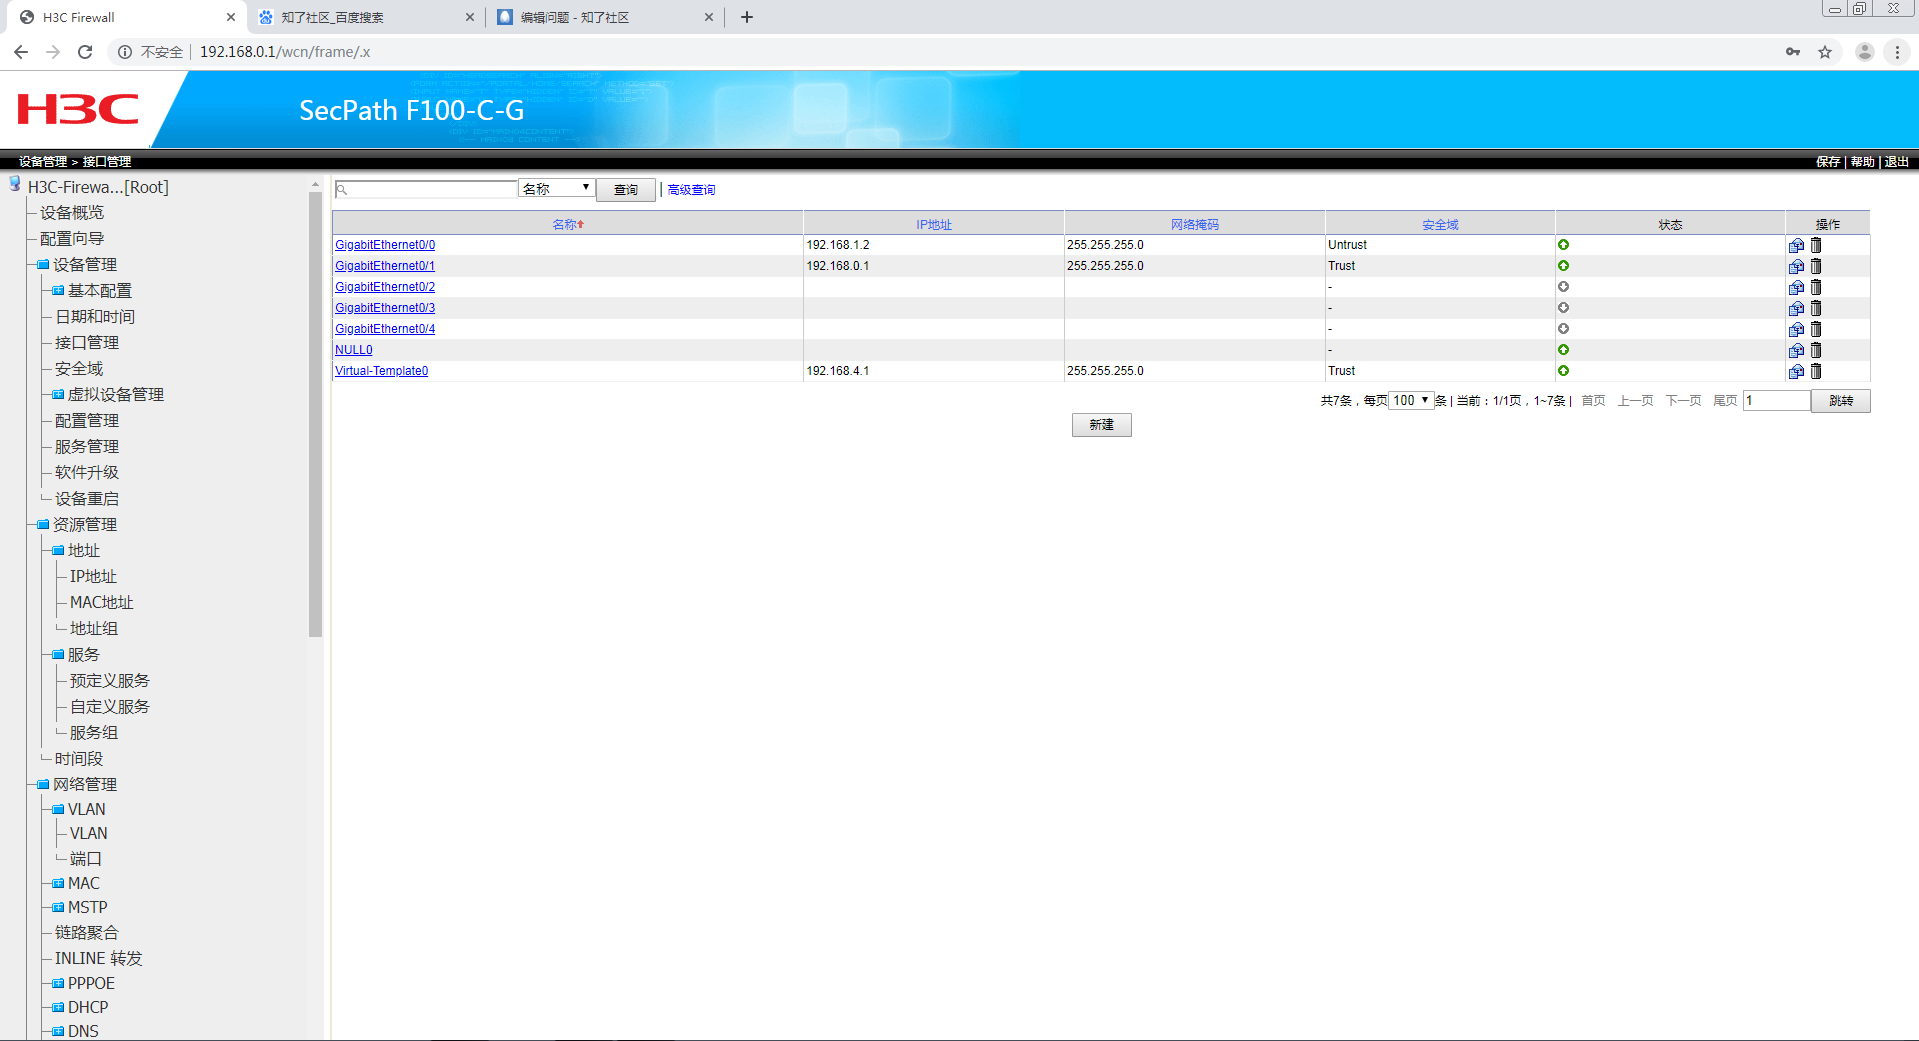Open the browser profile avatar
The image size is (1919, 1041).
[x=1864, y=52]
